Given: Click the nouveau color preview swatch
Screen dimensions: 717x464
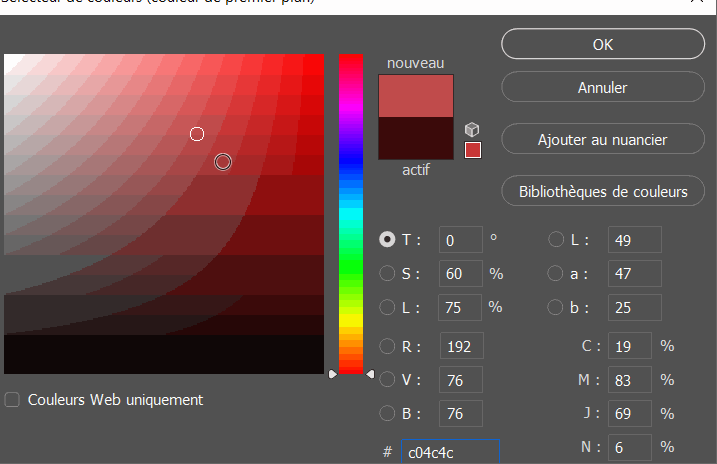Looking at the screenshot, I should (x=416, y=96).
